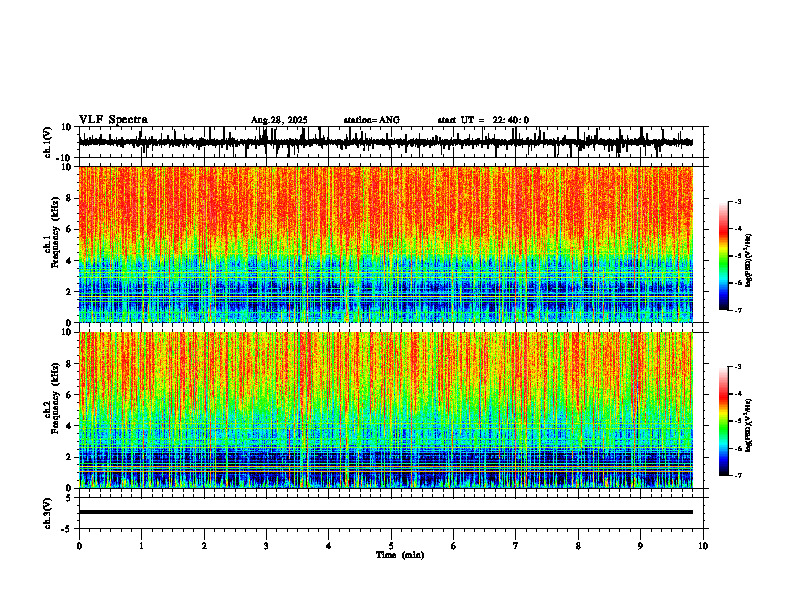The height and width of the screenshot is (612, 792).
Task: Click the ch.2 spectrogram plot
Action: 385,410
